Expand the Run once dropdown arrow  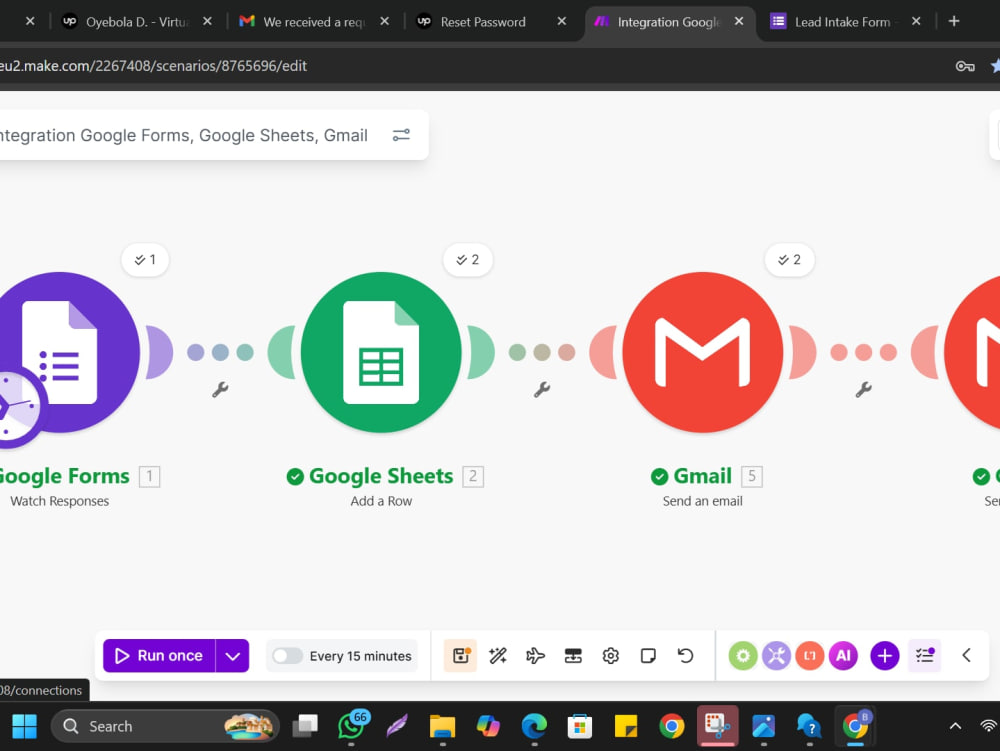[x=232, y=656]
